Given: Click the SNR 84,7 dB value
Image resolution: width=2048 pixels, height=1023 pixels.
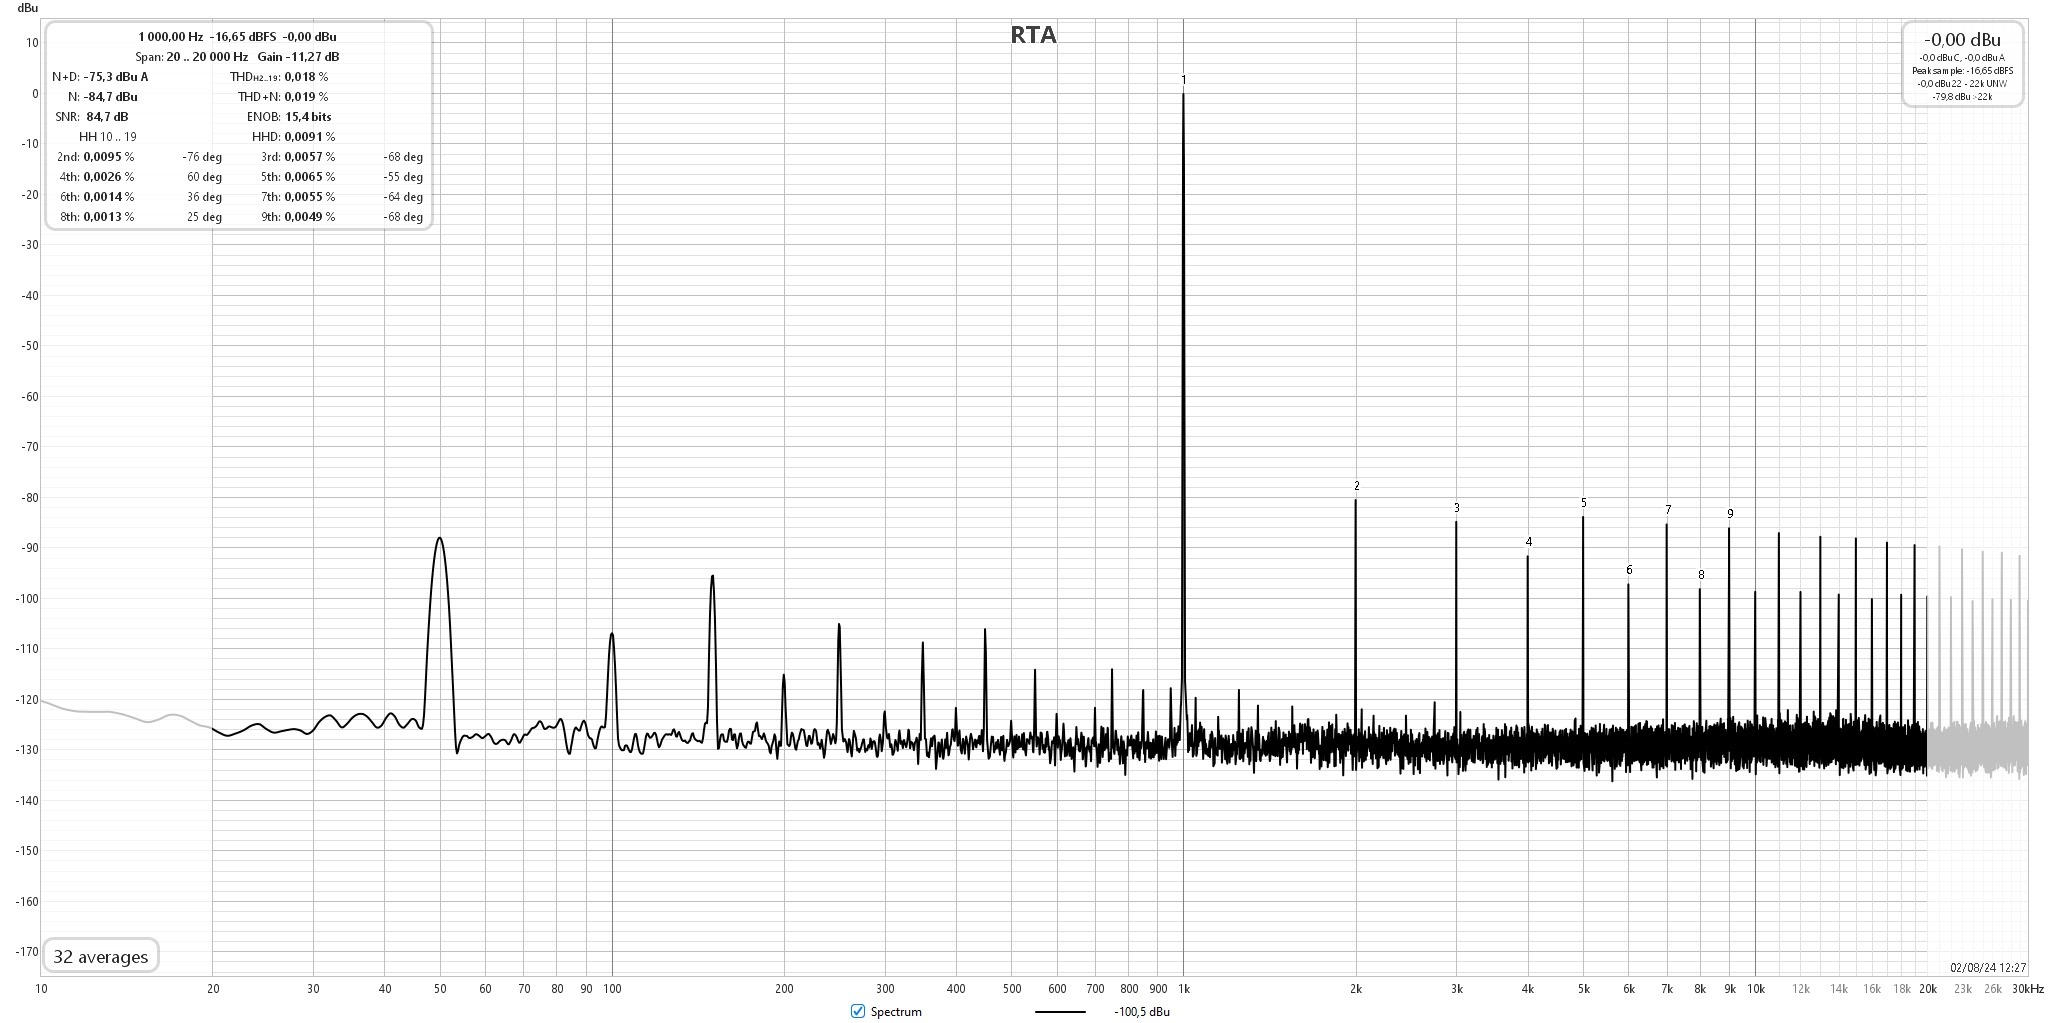Looking at the screenshot, I should point(107,117).
